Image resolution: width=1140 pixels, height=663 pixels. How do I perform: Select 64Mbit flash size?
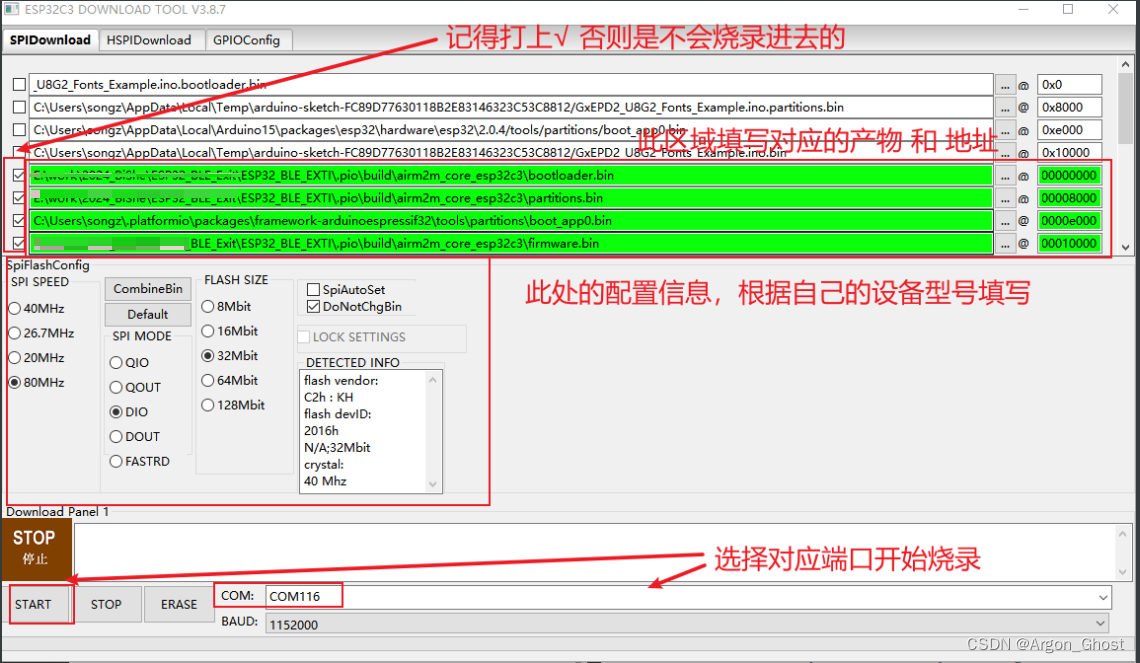(x=208, y=381)
